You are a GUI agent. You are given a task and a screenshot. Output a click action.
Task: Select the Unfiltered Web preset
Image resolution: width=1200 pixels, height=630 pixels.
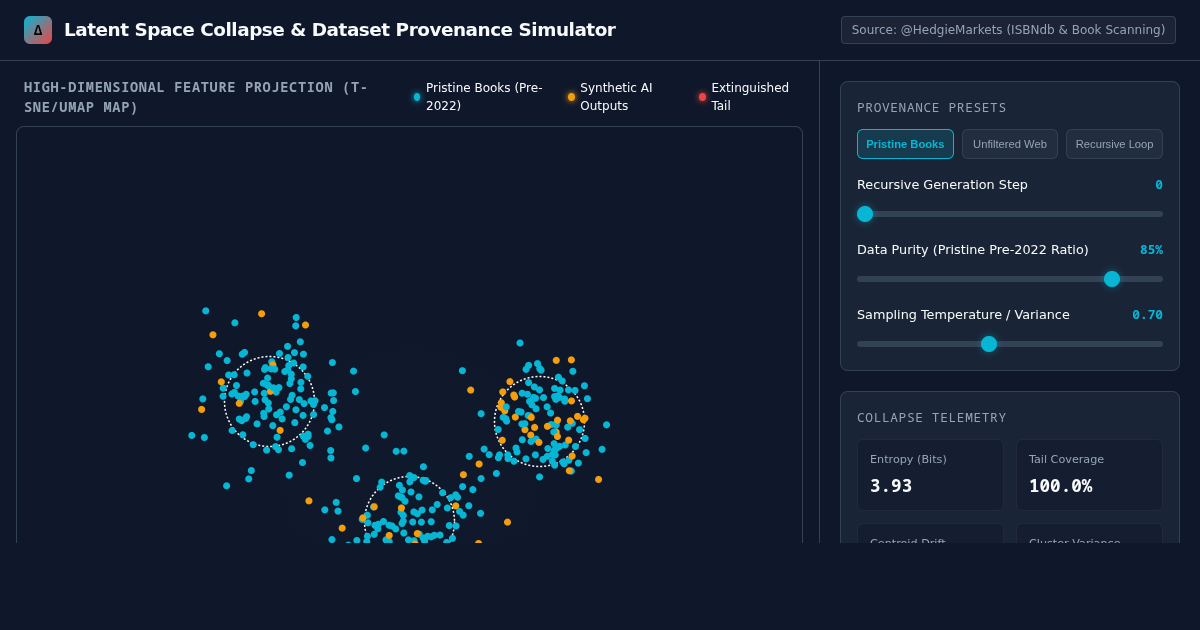point(1010,144)
